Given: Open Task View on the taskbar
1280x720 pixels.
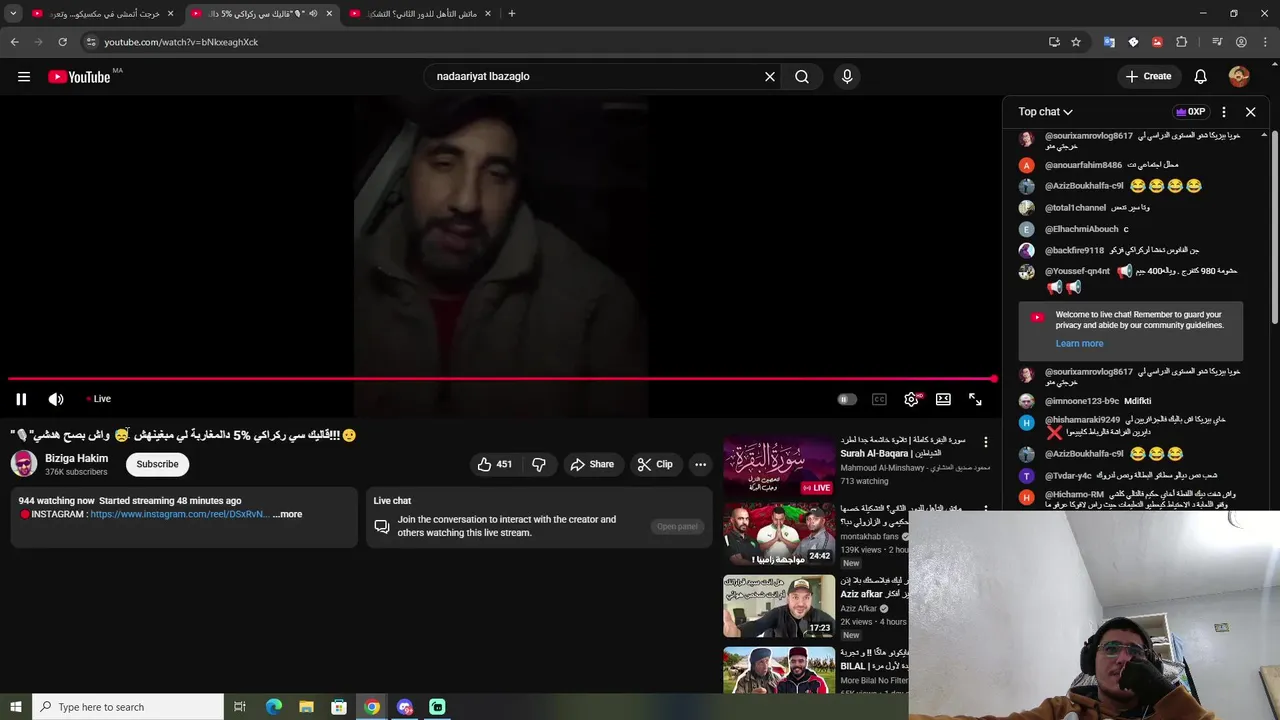Looking at the screenshot, I should (x=240, y=707).
